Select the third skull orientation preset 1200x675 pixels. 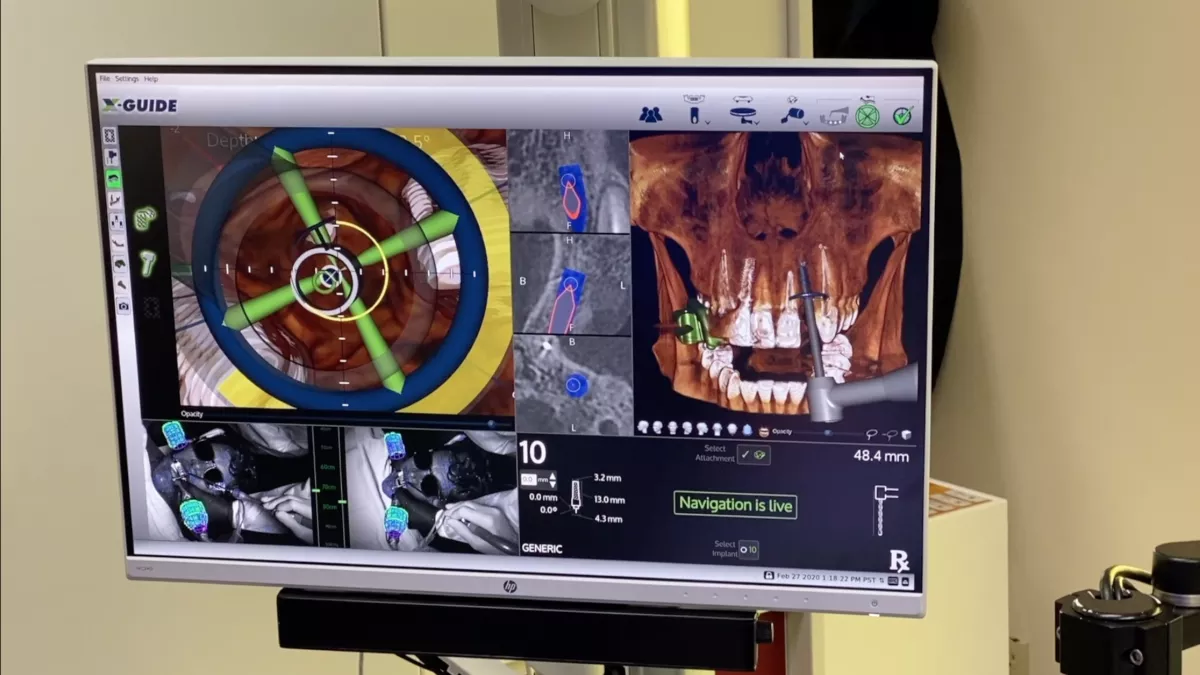tap(673, 428)
